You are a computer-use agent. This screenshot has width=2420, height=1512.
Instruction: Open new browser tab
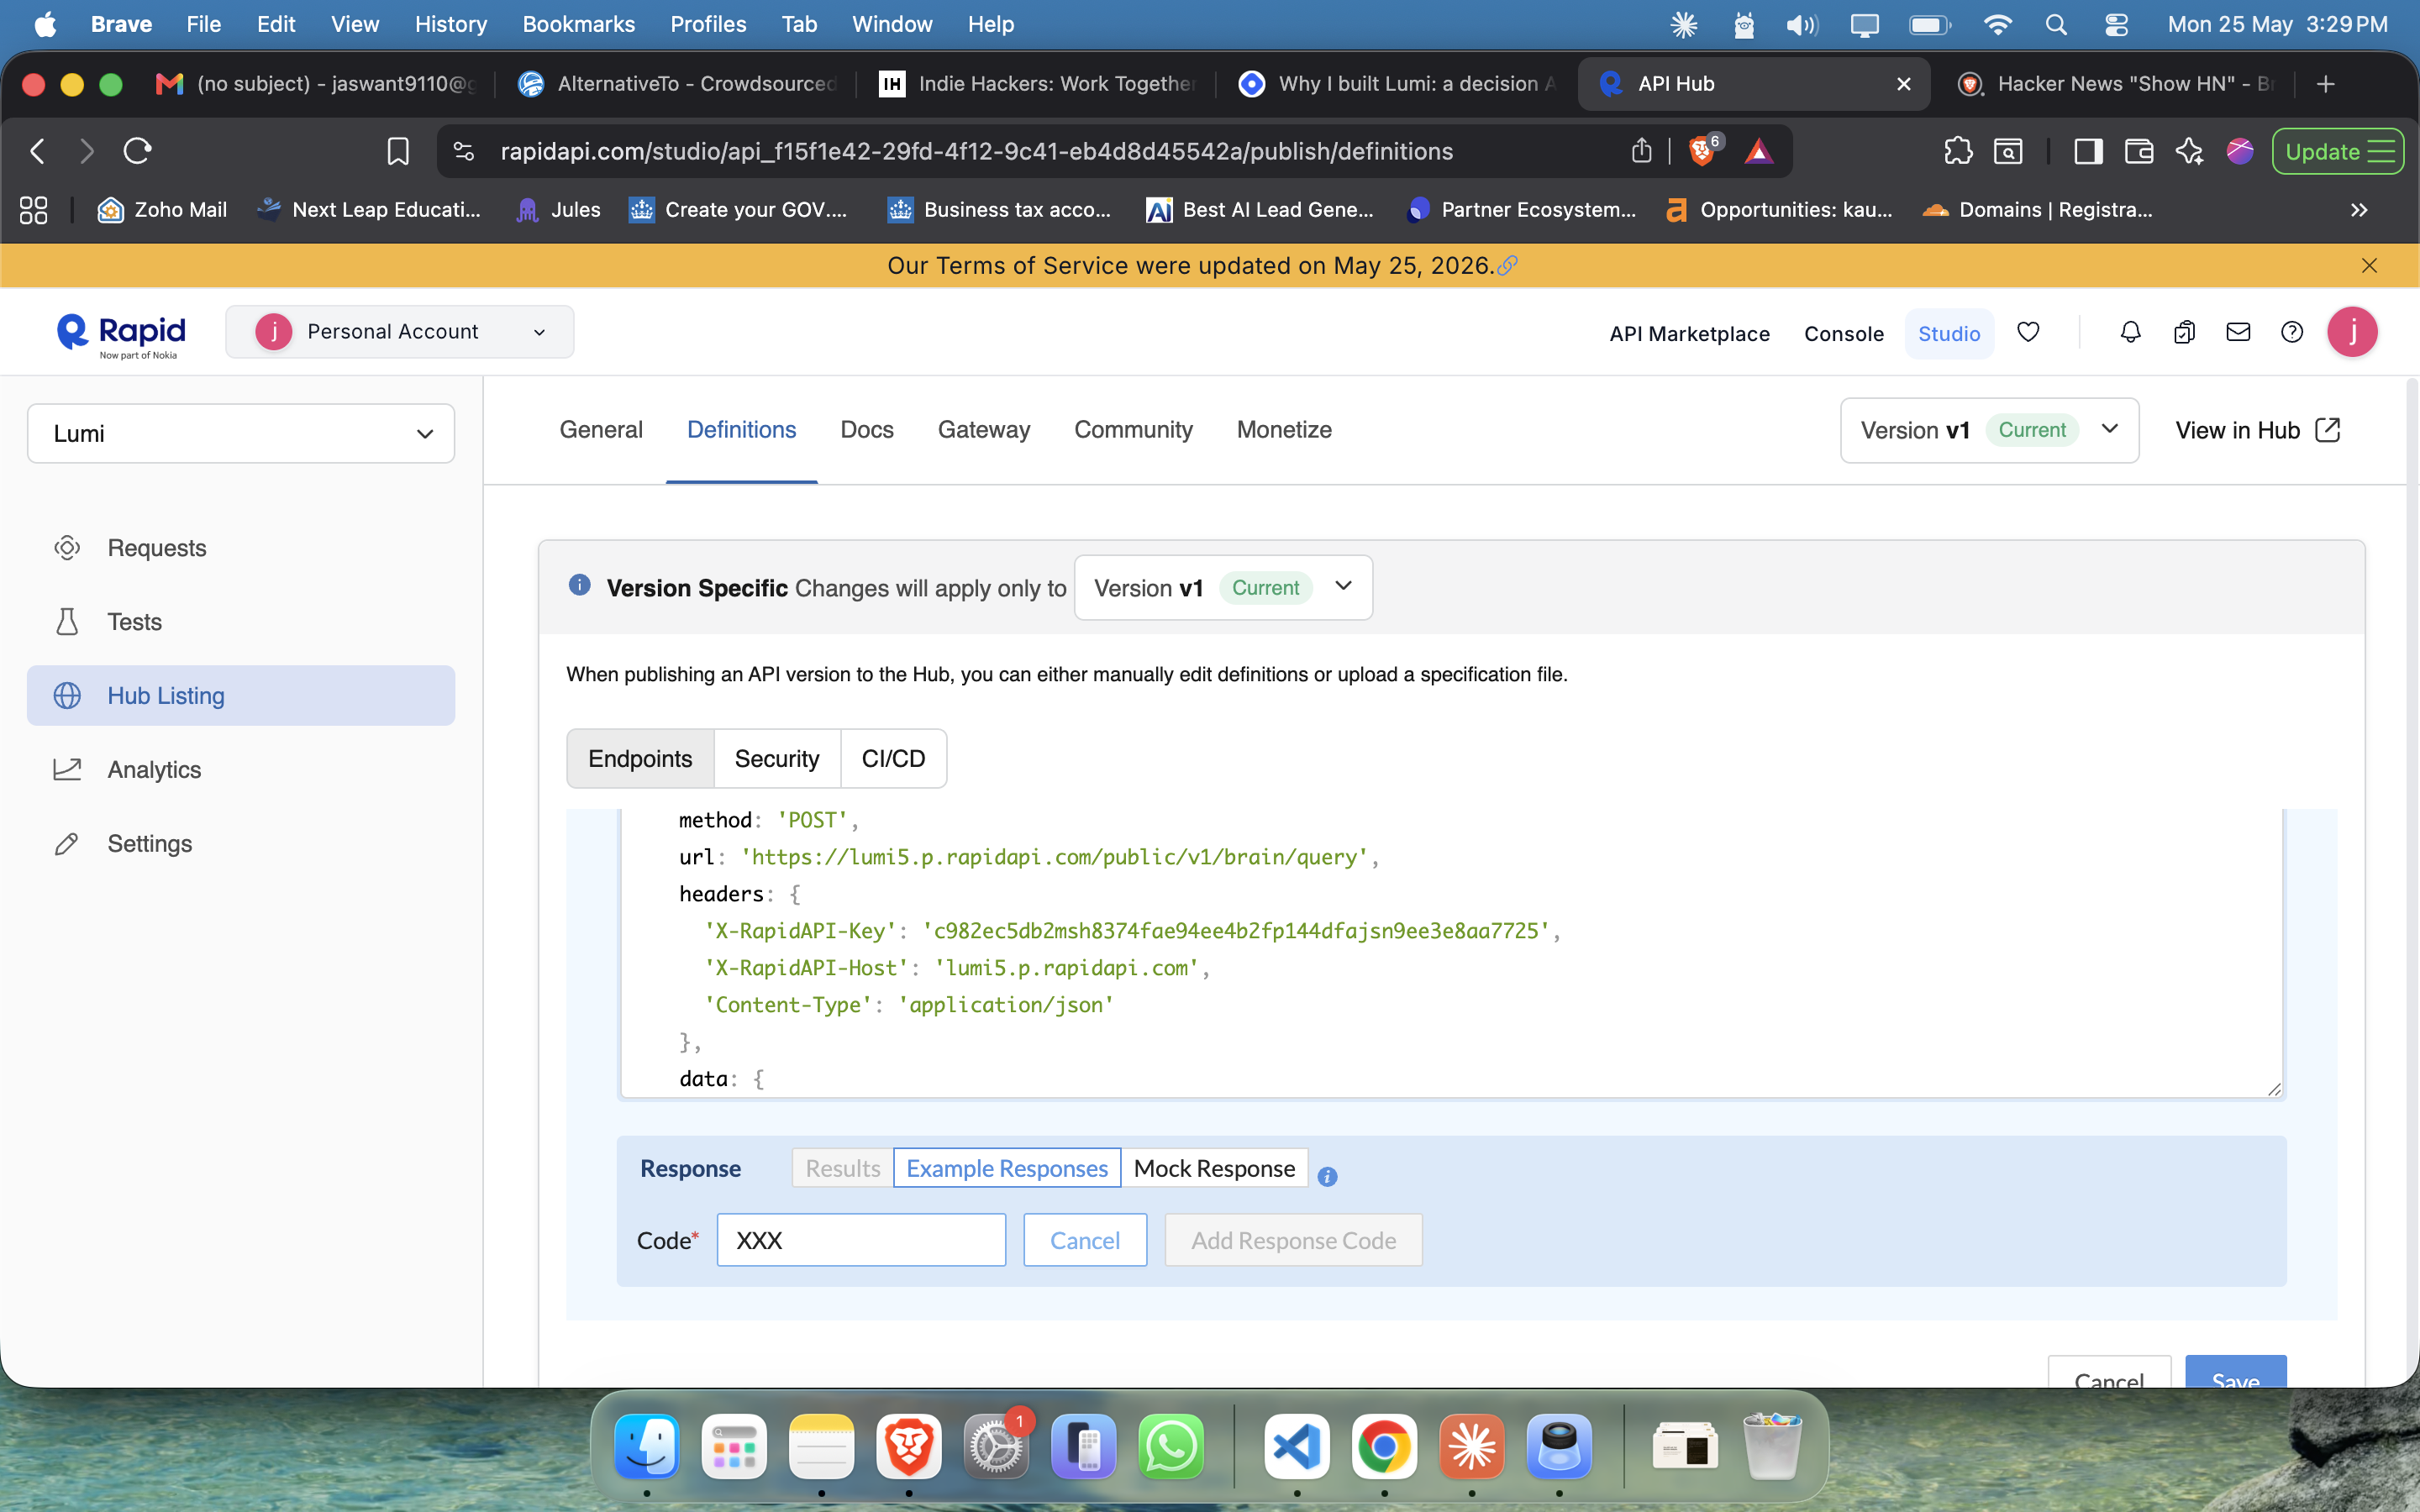click(2325, 84)
